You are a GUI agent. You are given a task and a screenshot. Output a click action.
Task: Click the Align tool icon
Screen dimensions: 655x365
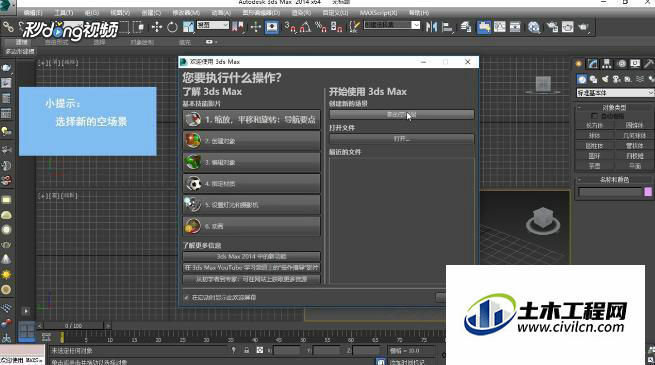click(x=447, y=27)
